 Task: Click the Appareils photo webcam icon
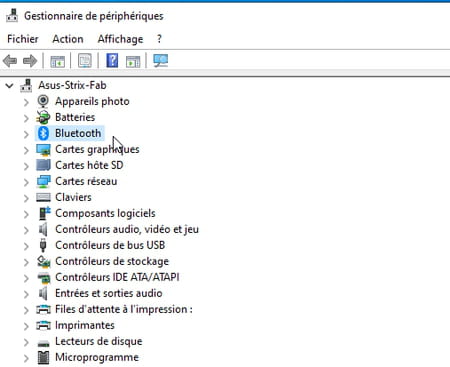[43, 101]
